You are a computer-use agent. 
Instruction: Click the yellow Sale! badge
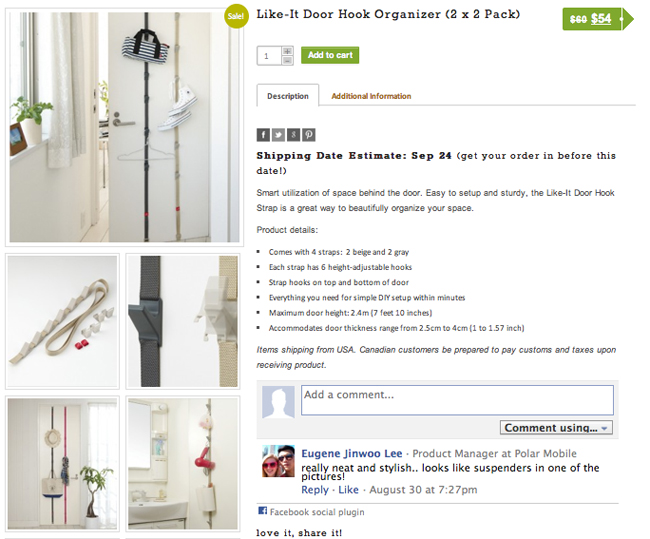click(235, 16)
